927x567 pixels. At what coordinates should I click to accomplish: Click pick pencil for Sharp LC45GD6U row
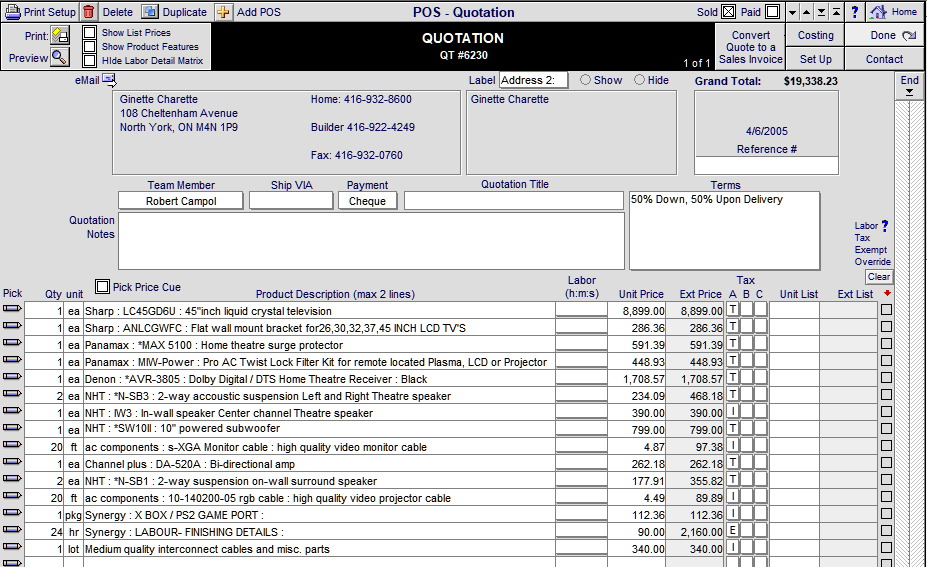pos(12,308)
